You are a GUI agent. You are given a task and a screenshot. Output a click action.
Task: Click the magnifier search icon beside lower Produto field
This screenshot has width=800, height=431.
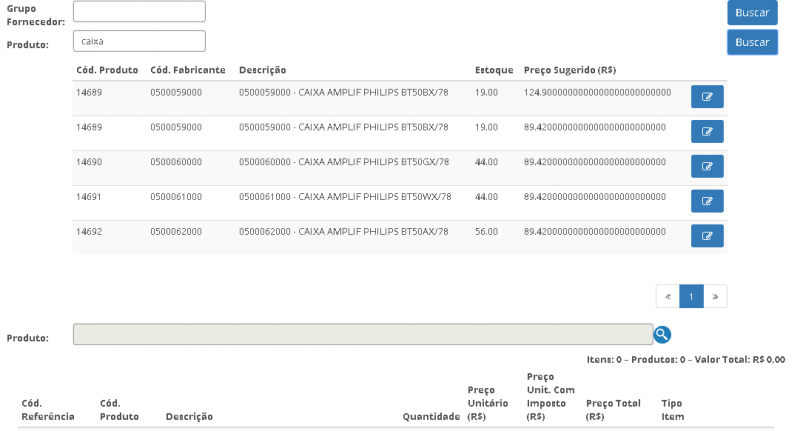[x=662, y=335]
